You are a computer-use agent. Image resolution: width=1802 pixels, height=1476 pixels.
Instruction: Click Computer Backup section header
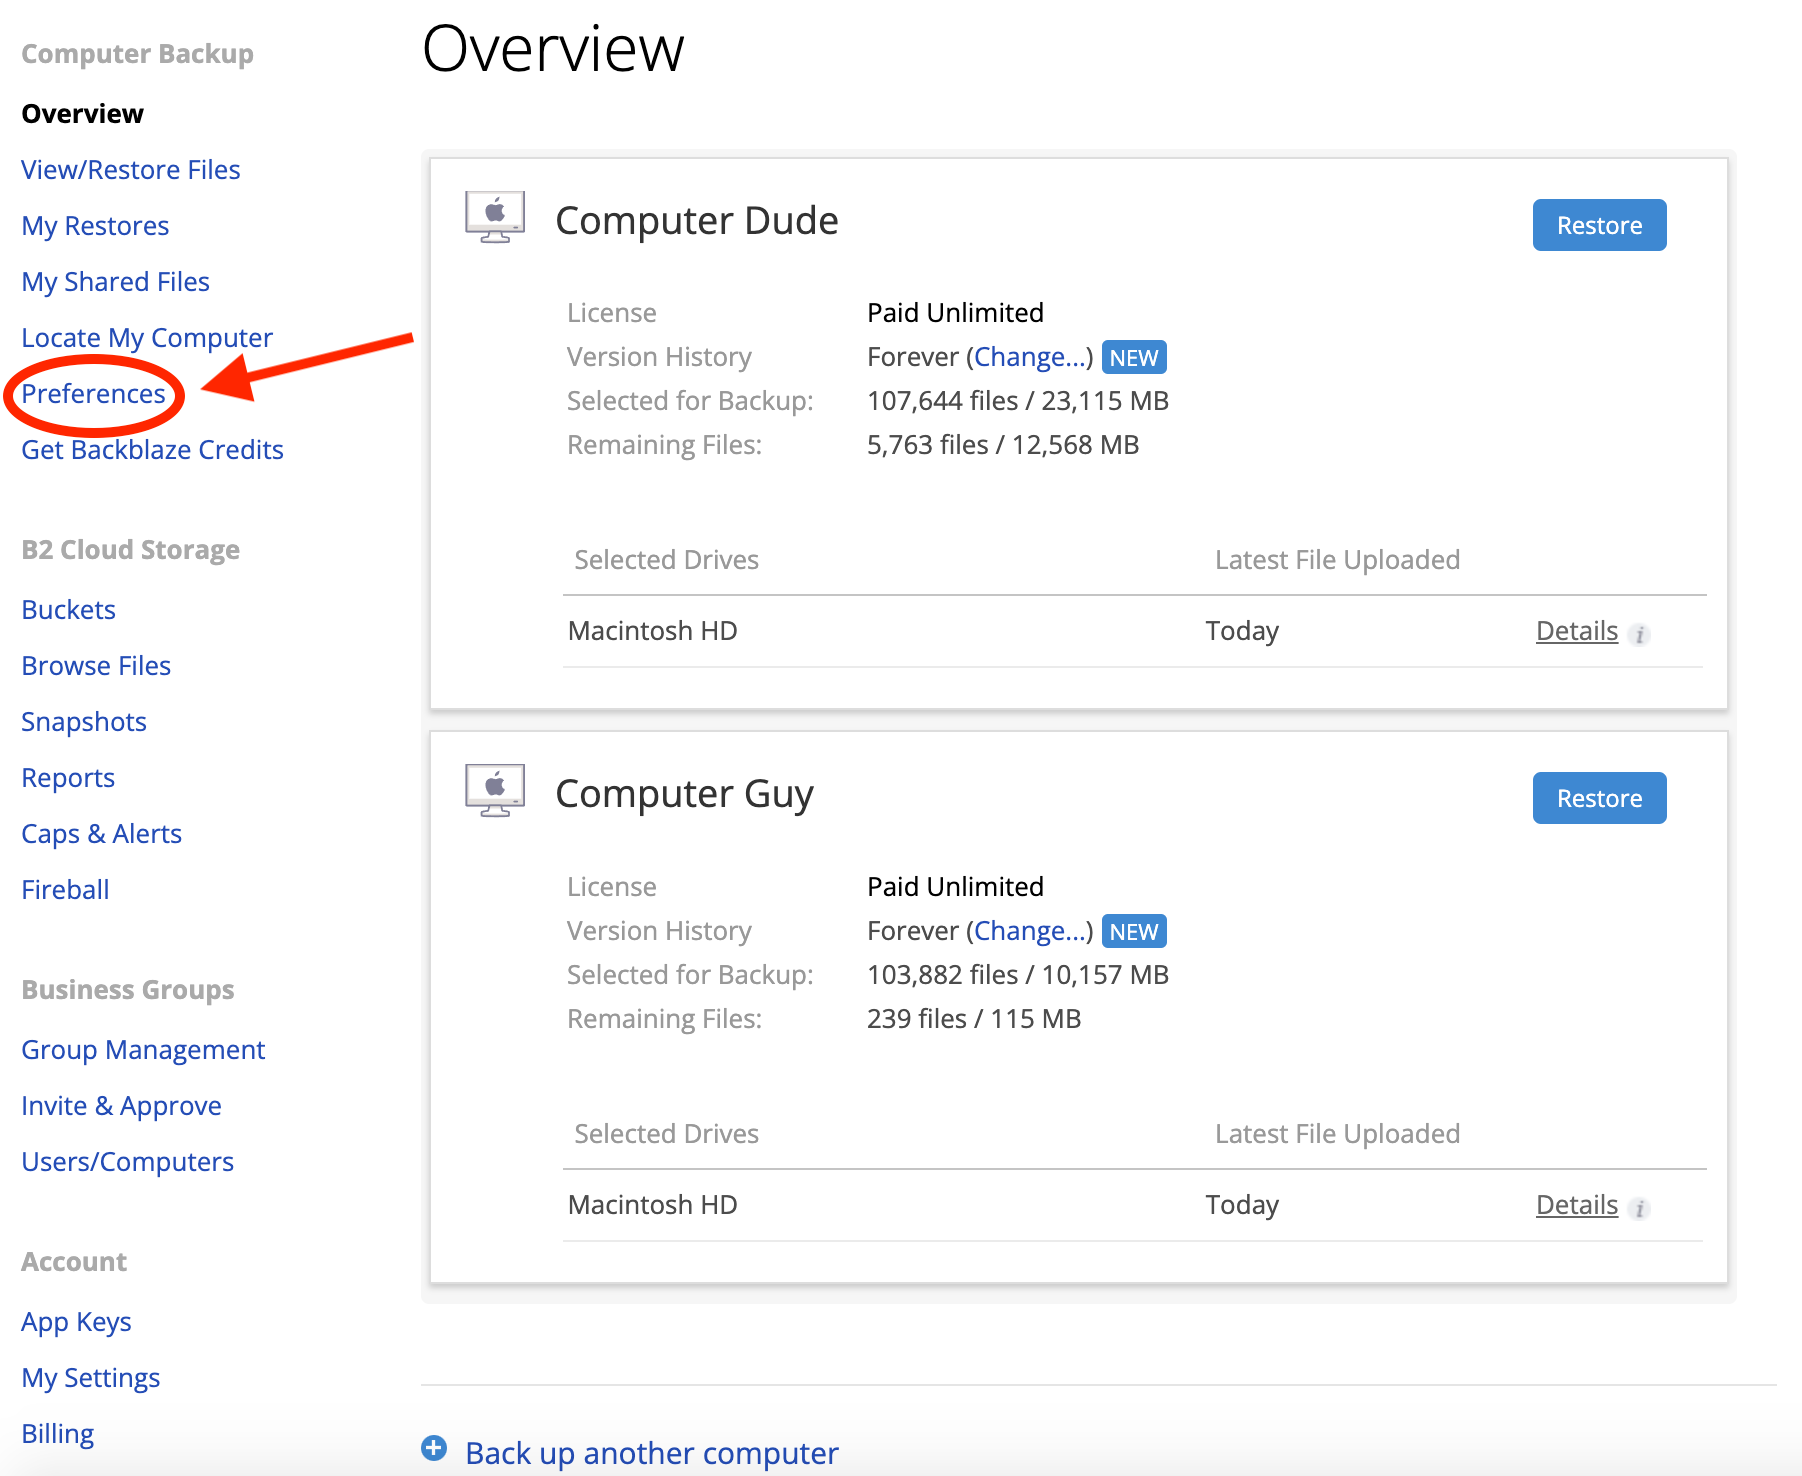point(138,54)
